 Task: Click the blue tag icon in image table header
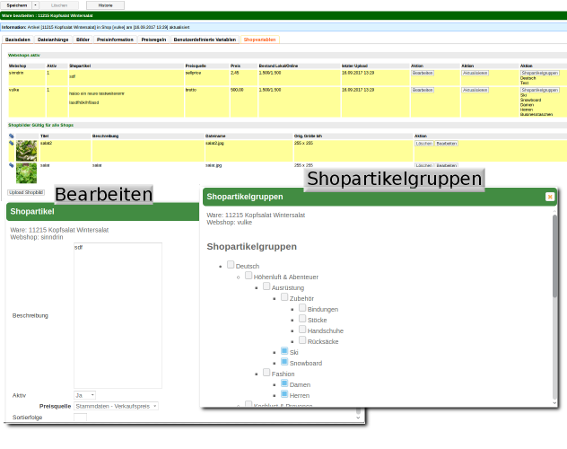11,136
